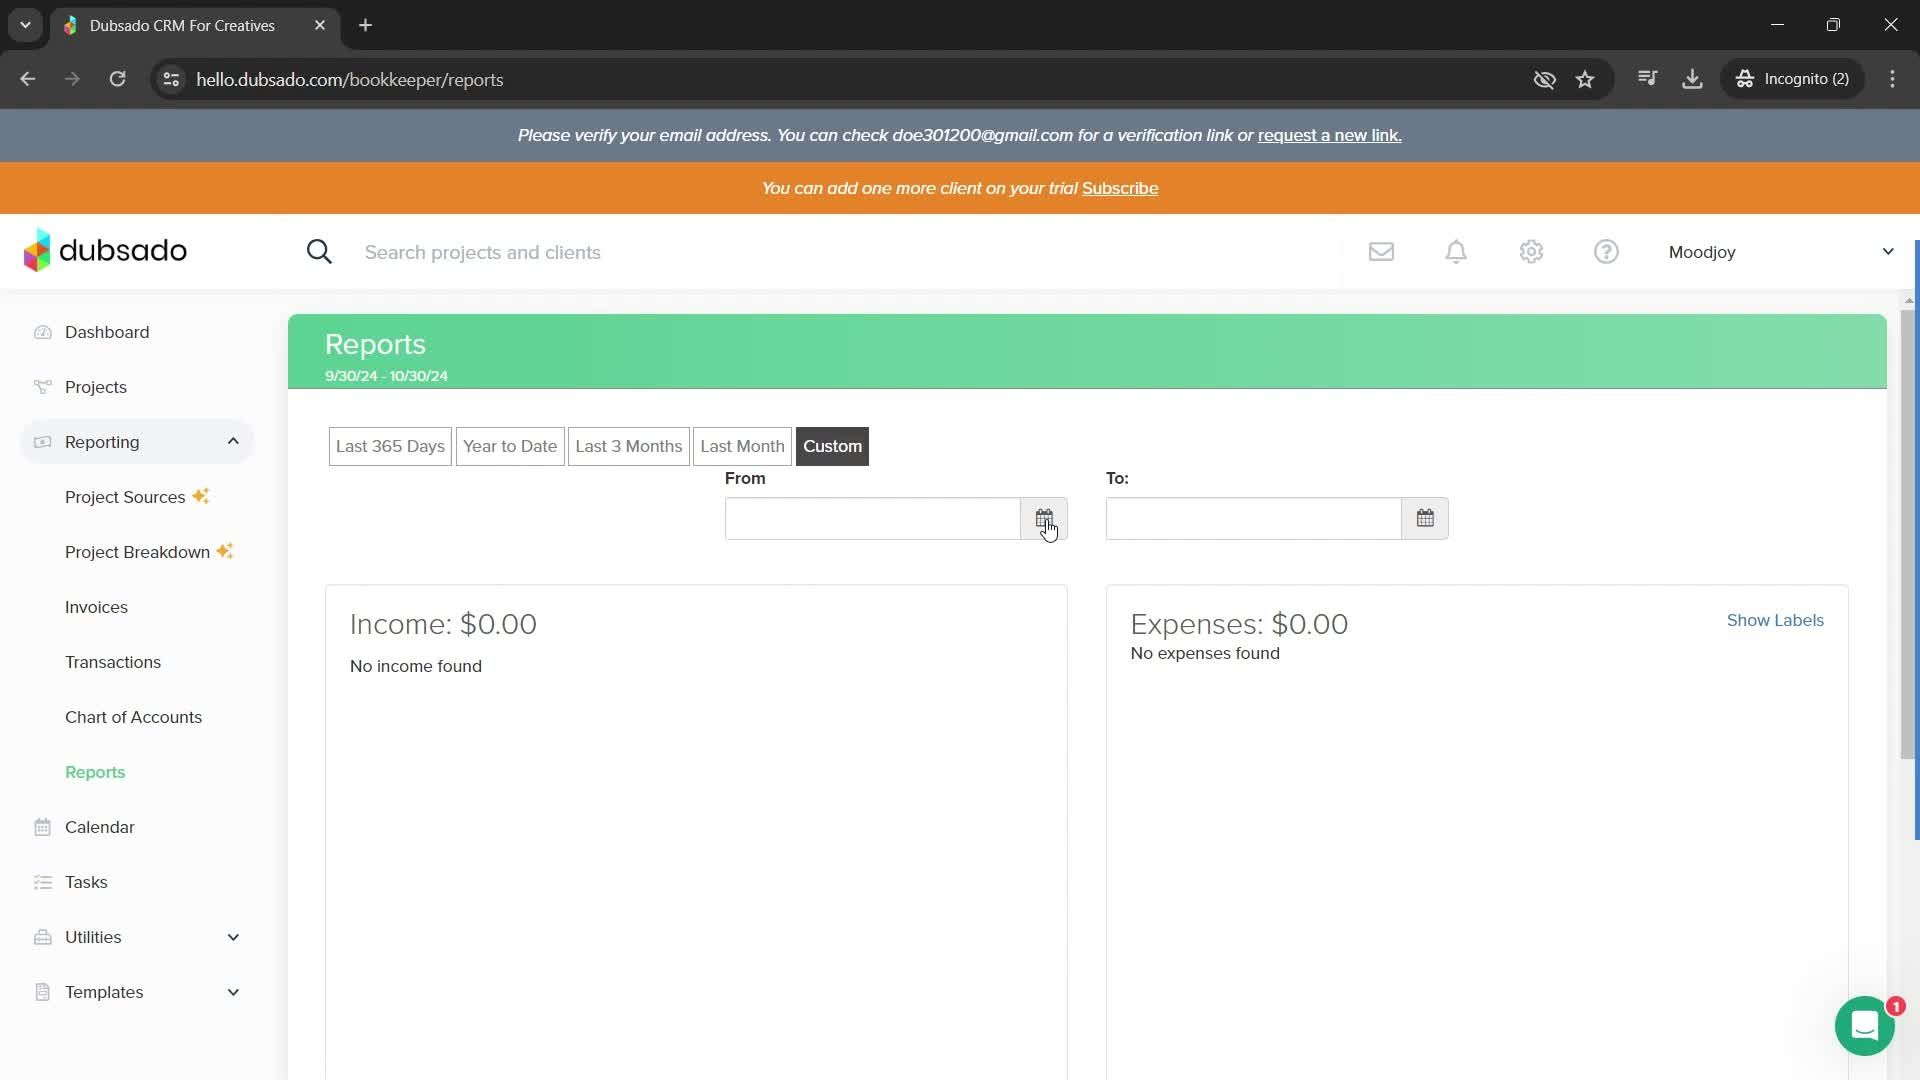Select the Year to Date range

point(509,446)
